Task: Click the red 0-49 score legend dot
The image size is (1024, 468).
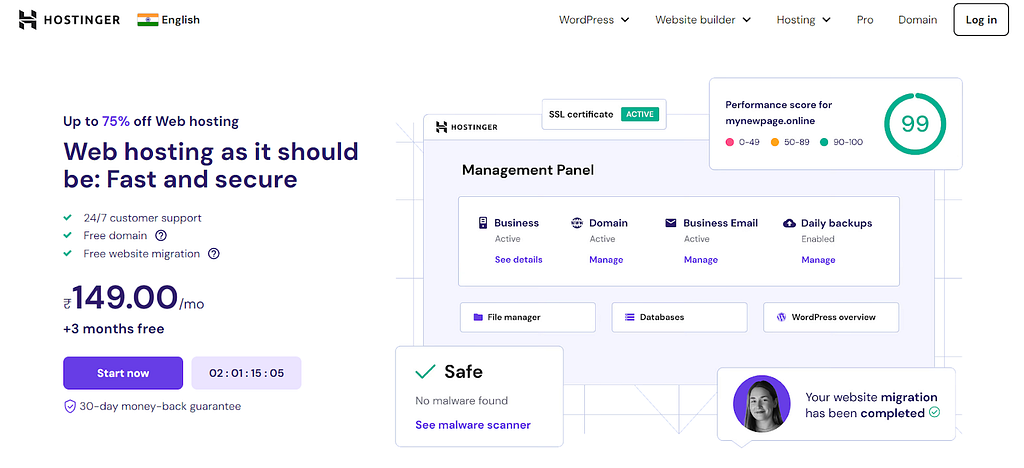Action: pos(730,142)
